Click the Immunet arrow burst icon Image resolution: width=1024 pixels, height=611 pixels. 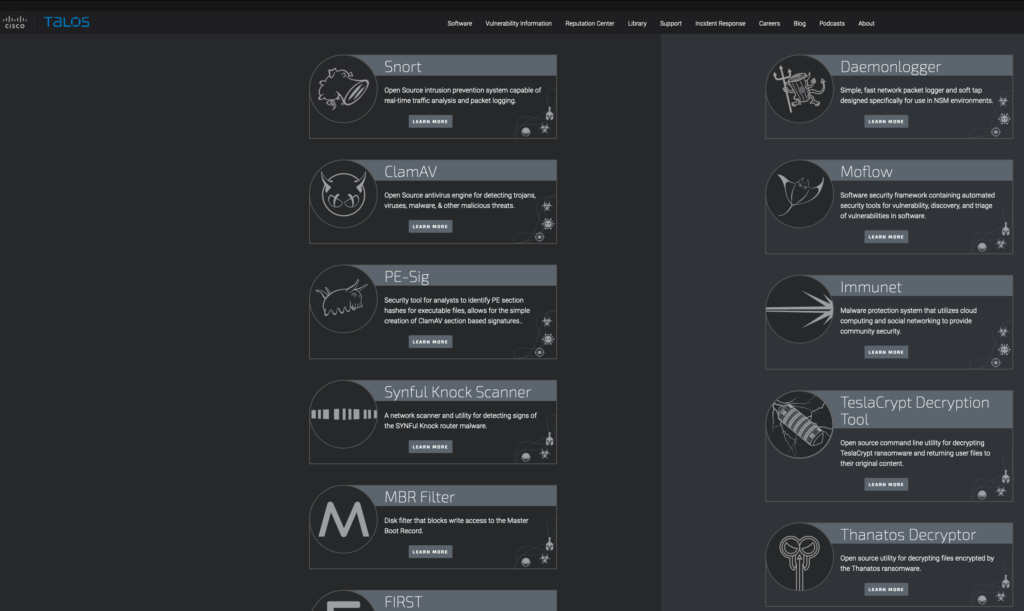800,309
